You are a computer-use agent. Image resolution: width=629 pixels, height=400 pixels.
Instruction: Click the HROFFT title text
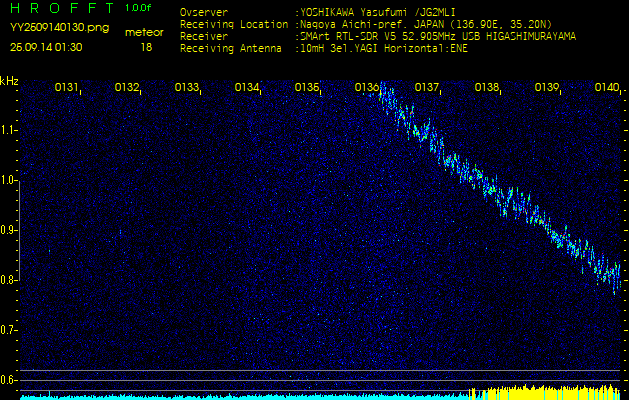pos(60,8)
